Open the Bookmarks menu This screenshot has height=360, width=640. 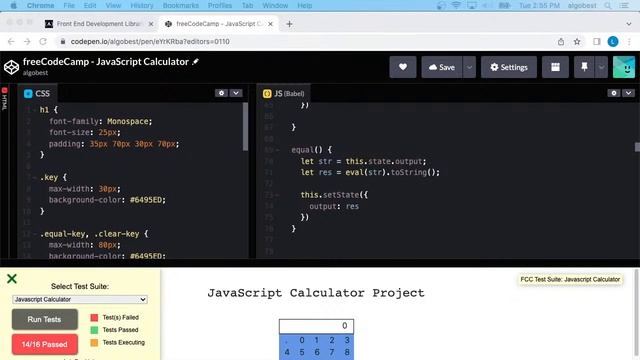click(181, 5)
